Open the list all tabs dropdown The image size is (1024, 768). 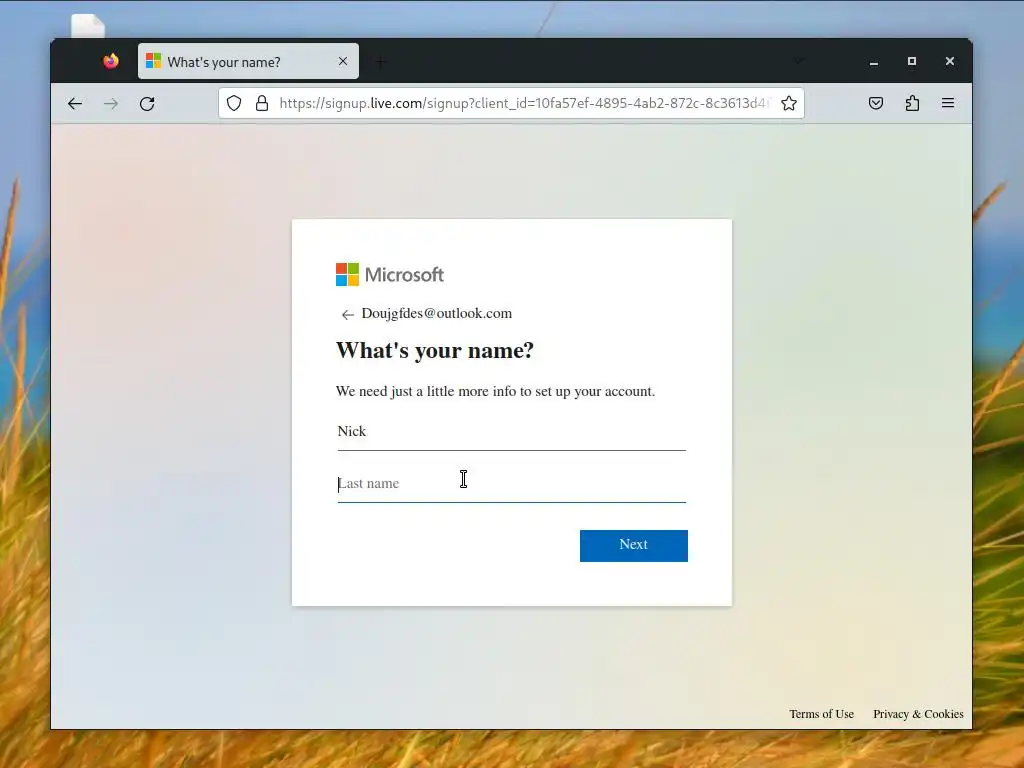pos(798,61)
